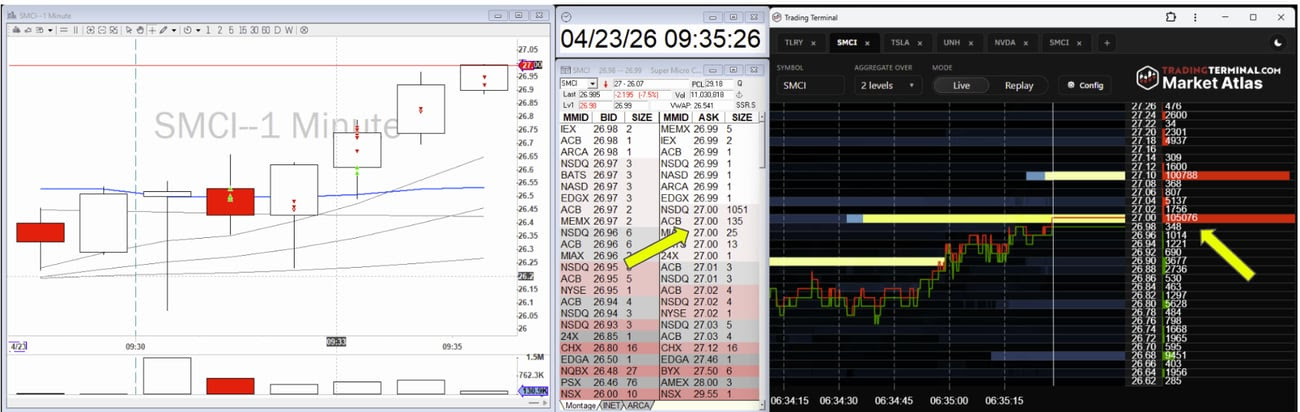Click the dark mode moon icon

[x=1278, y=43]
